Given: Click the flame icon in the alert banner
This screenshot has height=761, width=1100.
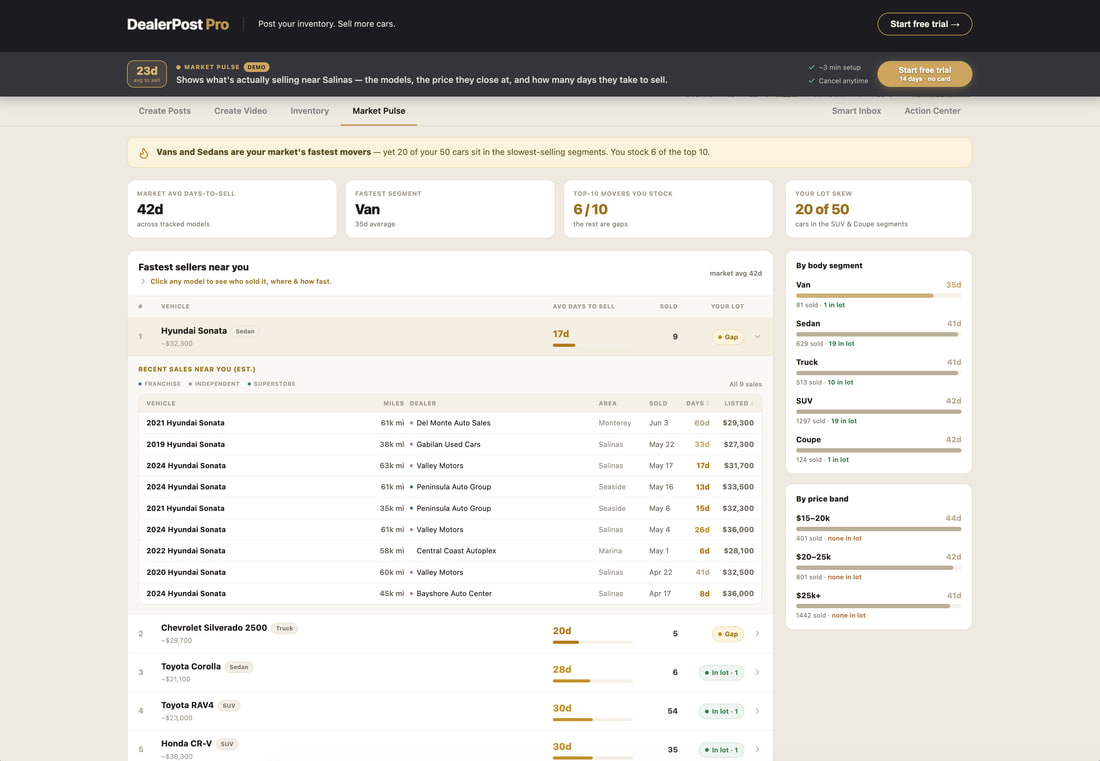Looking at the screenshot, I should pyautogui.click(x=143, y=153).
